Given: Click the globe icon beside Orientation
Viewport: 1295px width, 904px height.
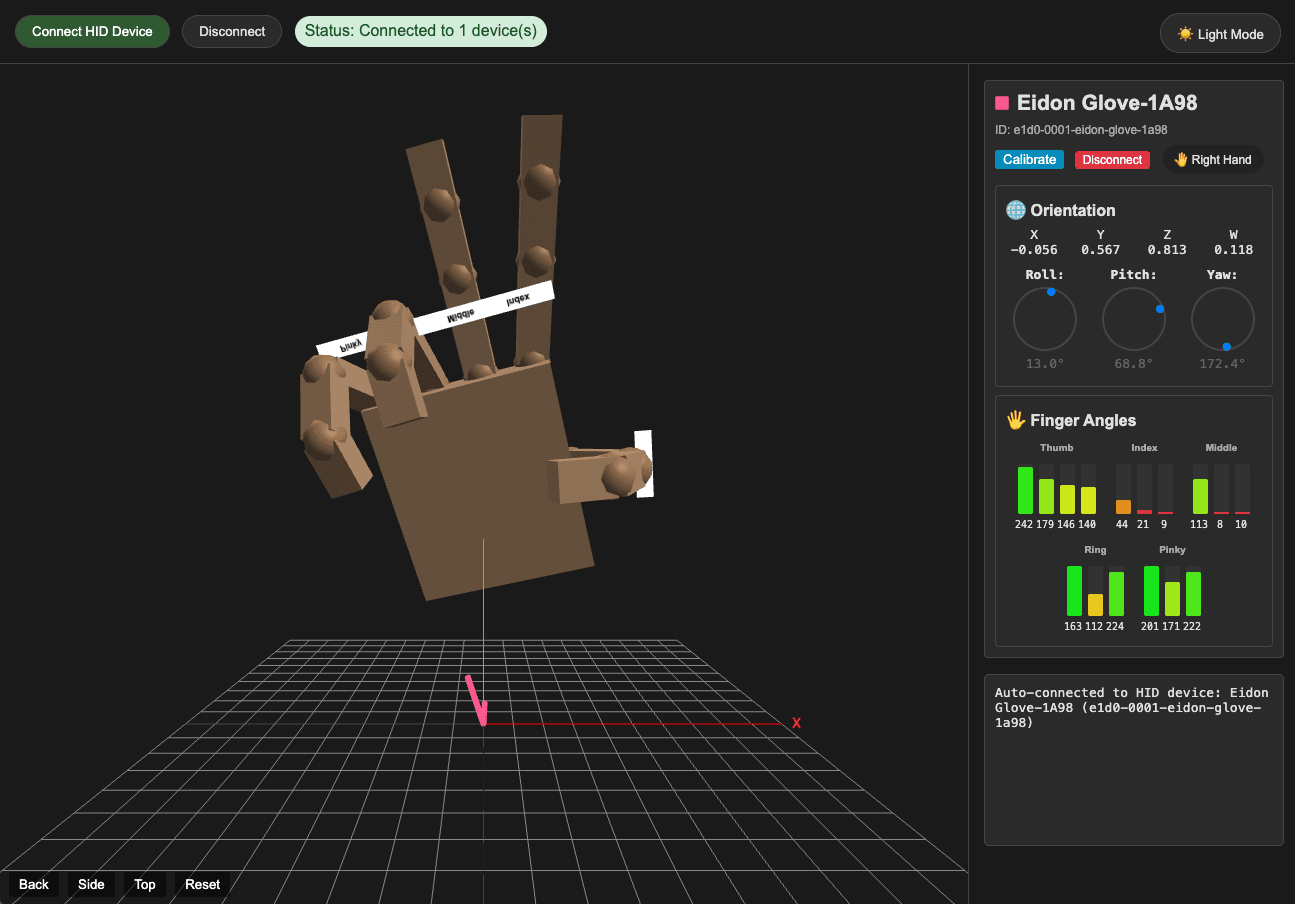Looking at the screenshot, I should point(1015,210).
